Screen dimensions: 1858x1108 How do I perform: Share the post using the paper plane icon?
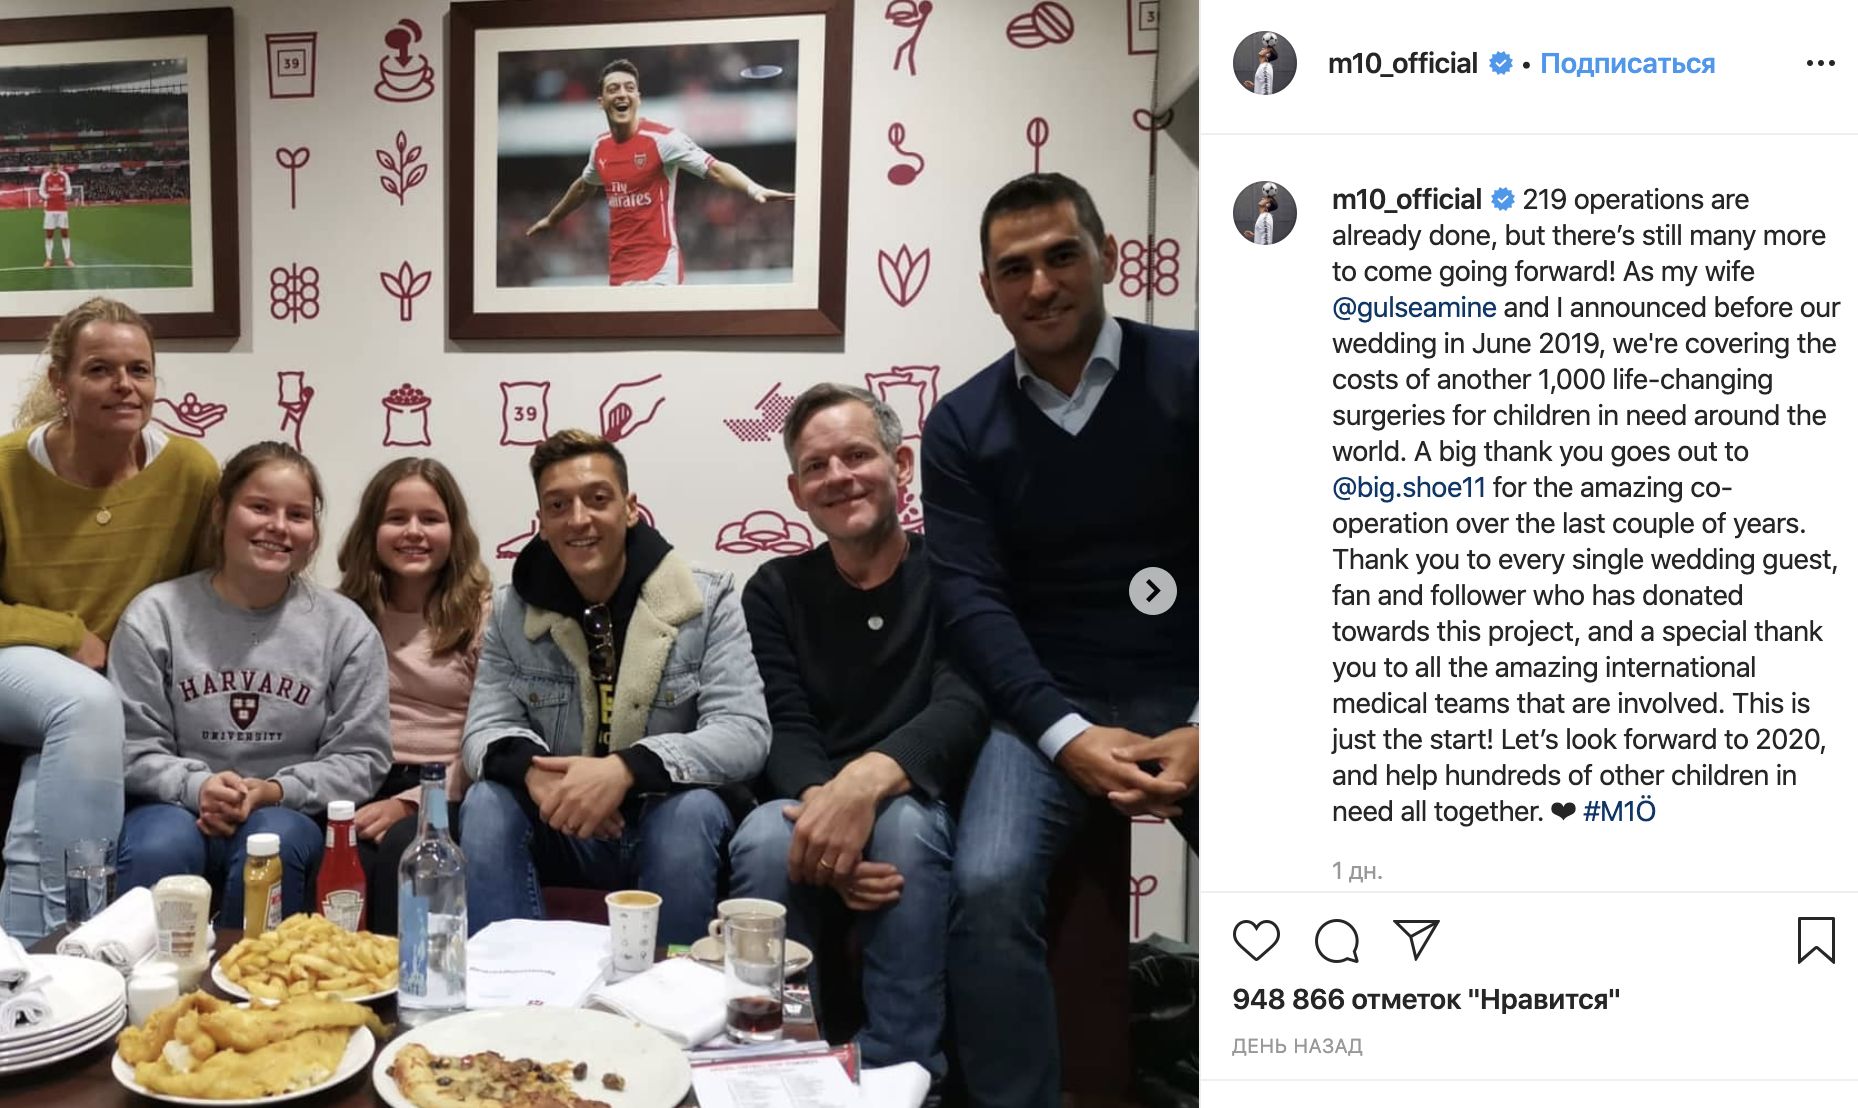click(1416, 940)
